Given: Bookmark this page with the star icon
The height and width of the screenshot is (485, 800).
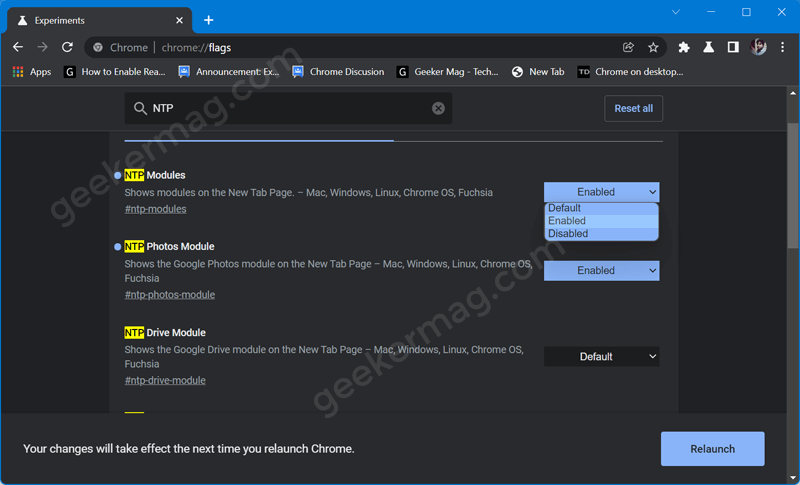Looking at the screenshot, I should [x=653, y=47].
